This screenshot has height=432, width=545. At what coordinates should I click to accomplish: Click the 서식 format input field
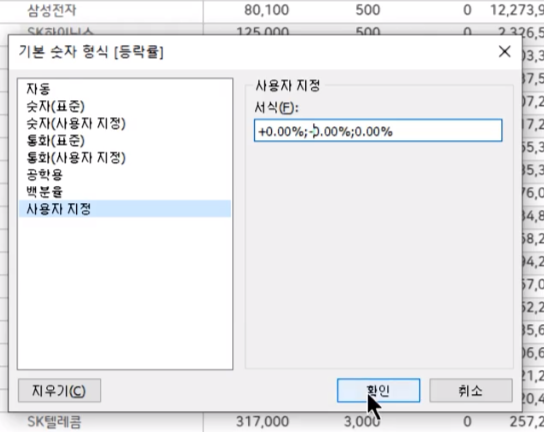point(378,130)
